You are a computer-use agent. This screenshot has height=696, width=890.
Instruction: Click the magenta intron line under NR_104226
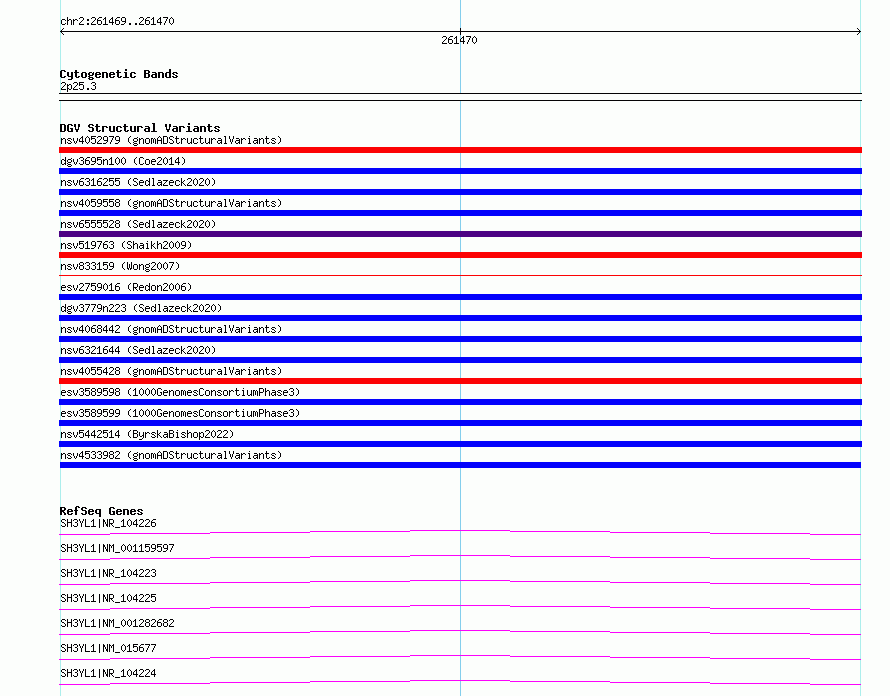click(x=460, y=531)
